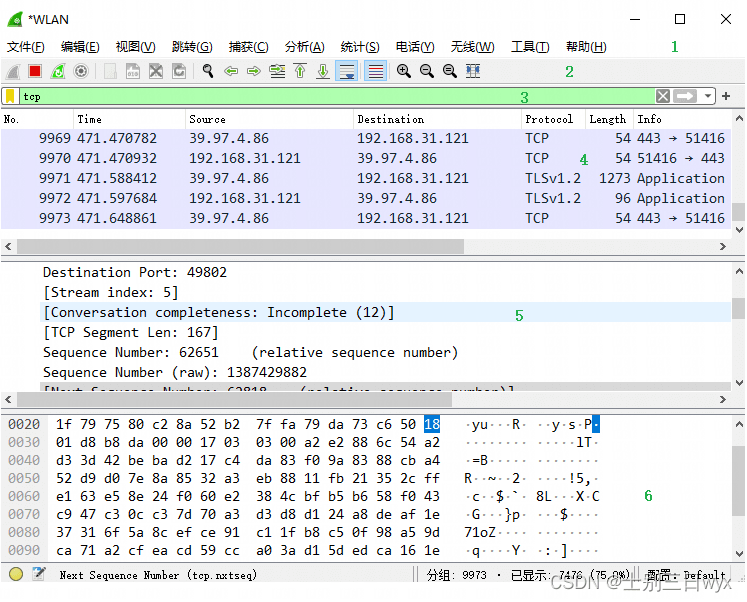Open the 编辑(E) menu
The width and height of the screenshot is (747, 602).
click(80, 47)
